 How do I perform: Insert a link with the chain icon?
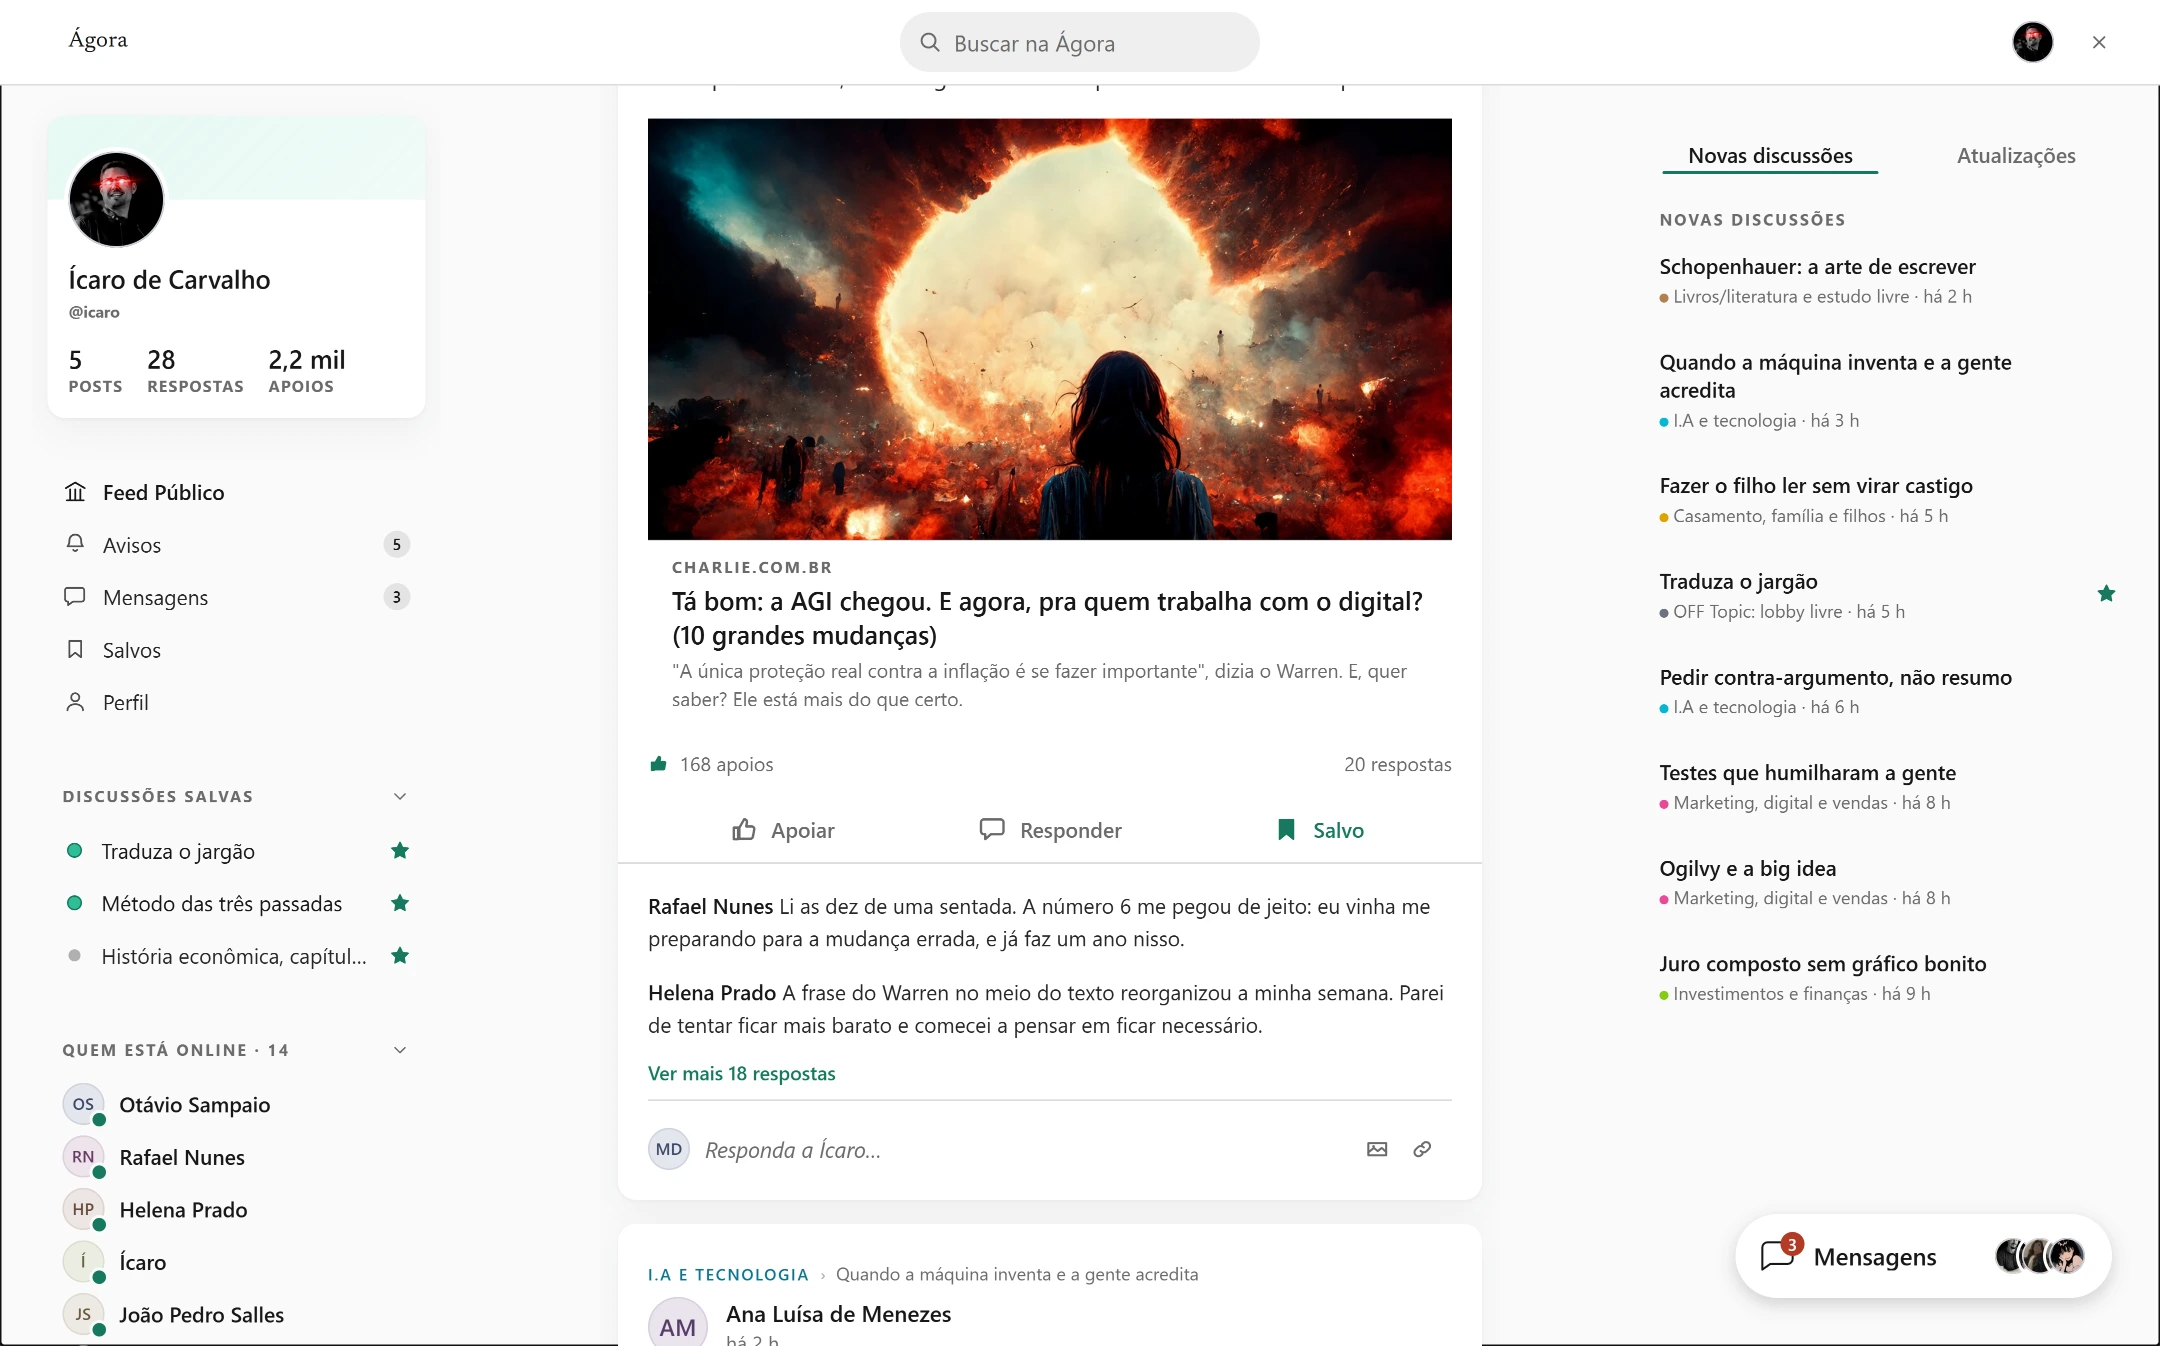pos(1422,1149)
